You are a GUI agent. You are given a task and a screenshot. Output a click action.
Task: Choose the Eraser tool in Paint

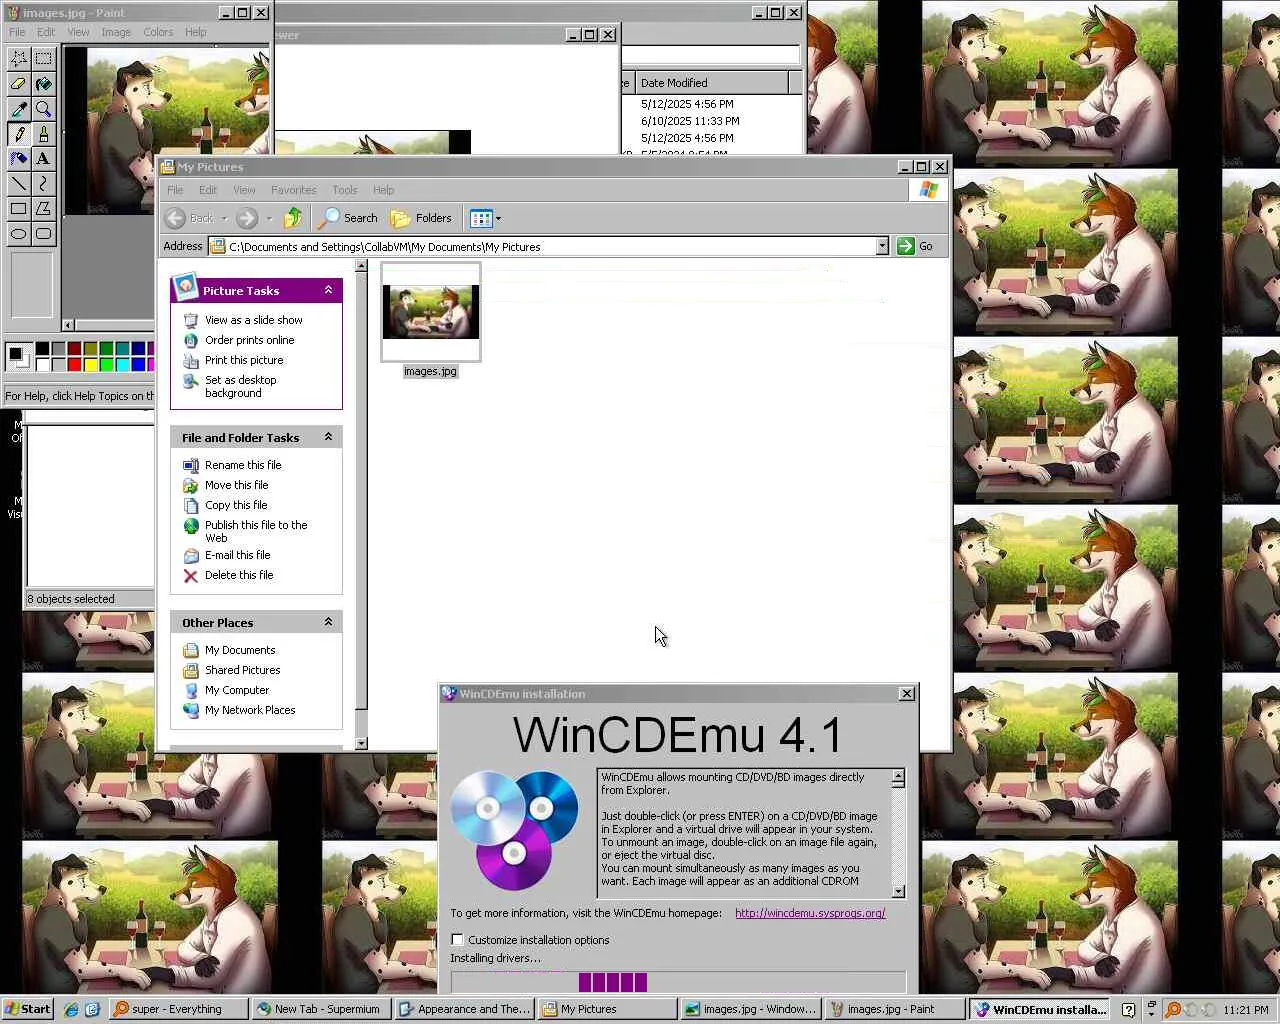click(18, 84)
